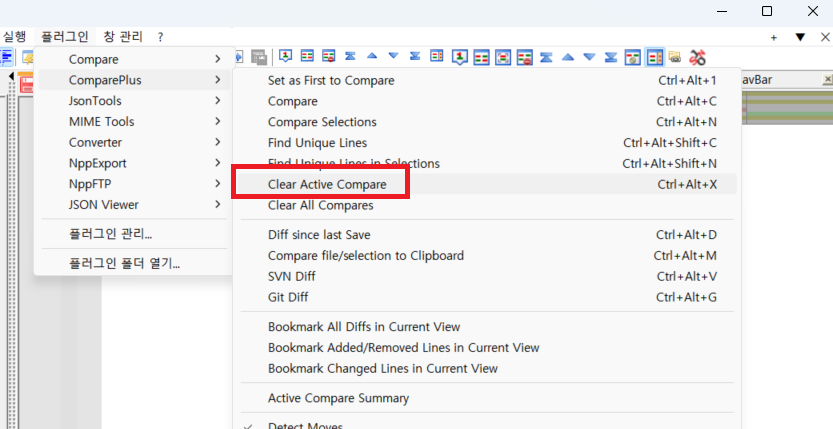
Task: Choose Set as First to Compare
Action: tap(331, 80)
